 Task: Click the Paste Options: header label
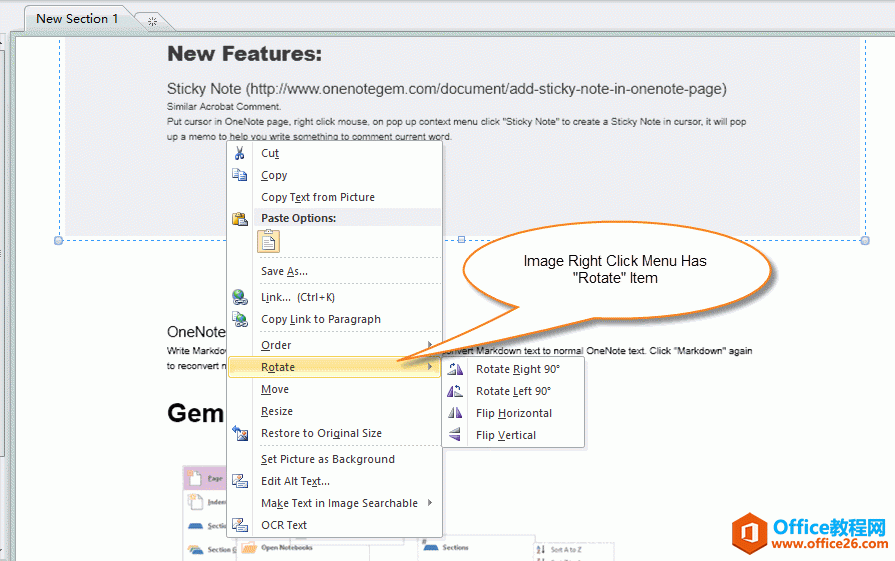pyautogui.click(x=299, y=218)
